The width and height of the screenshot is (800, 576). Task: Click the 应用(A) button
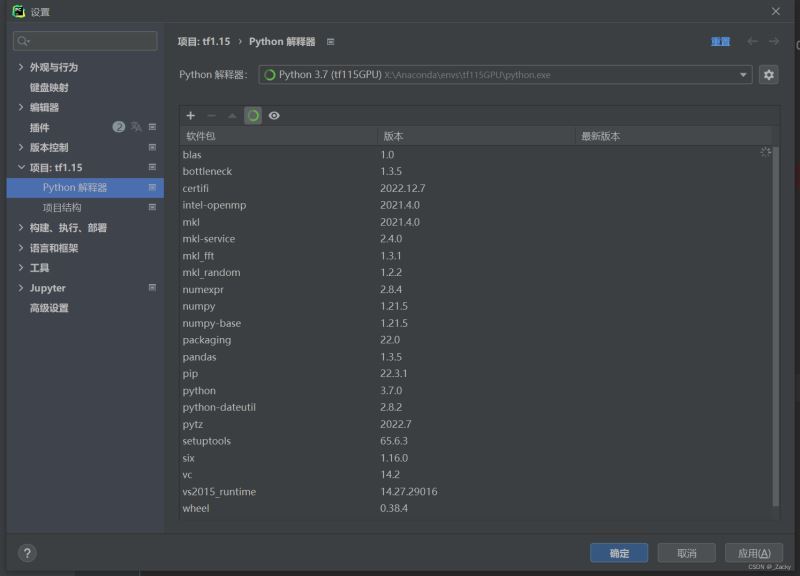click(754, 553)
